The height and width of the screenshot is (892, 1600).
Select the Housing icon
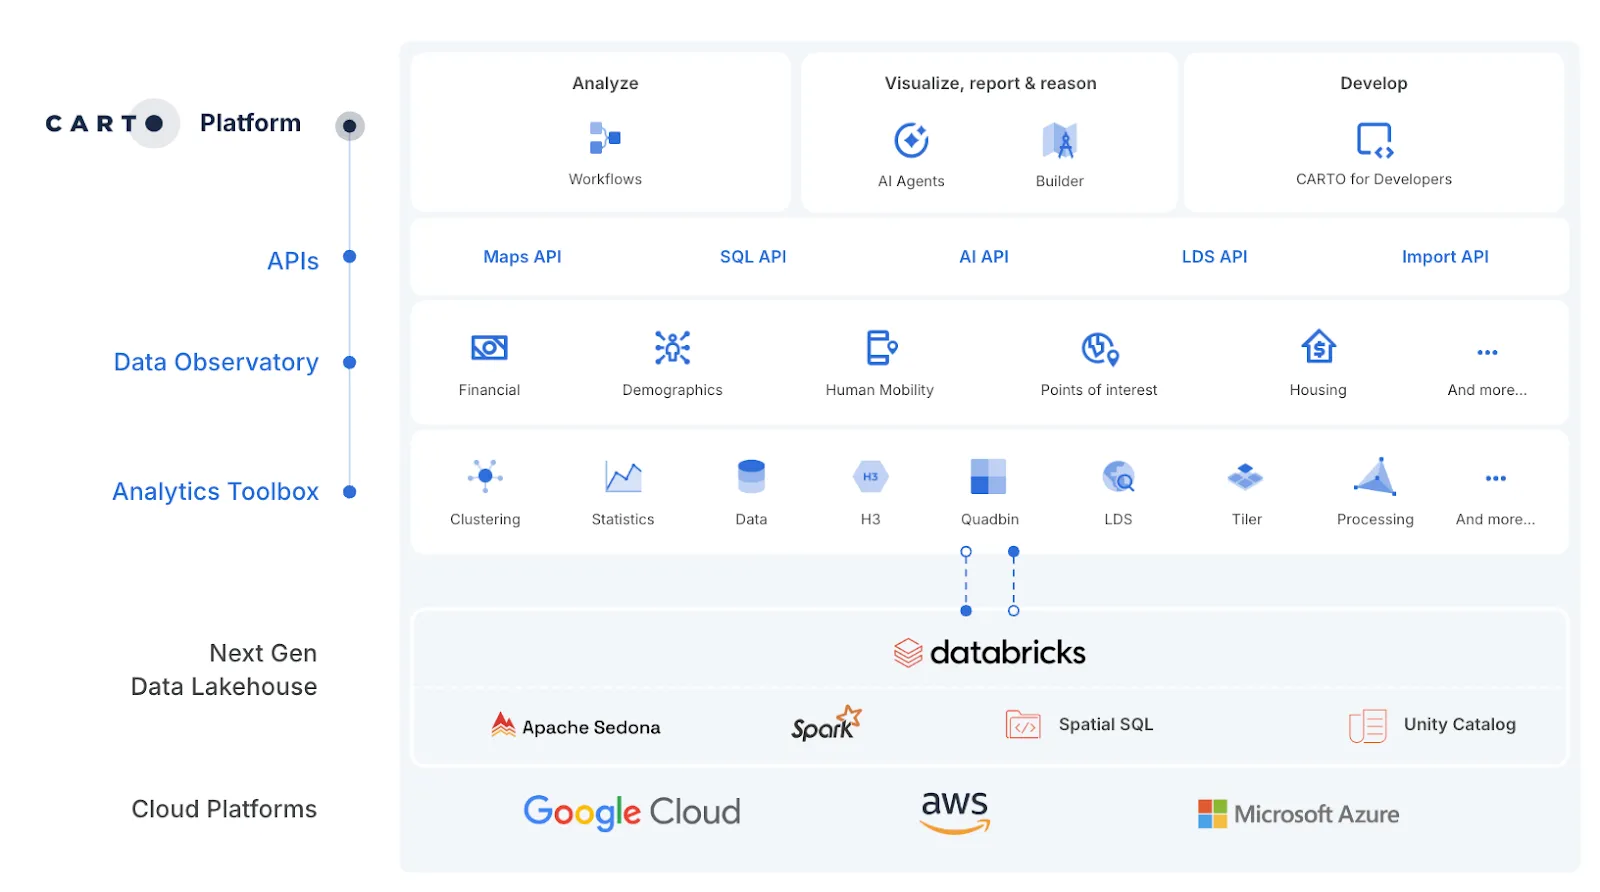point(1318,348)
